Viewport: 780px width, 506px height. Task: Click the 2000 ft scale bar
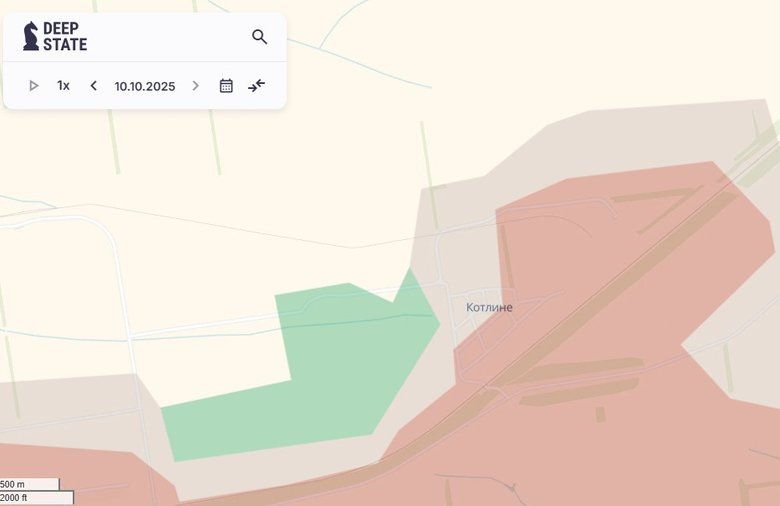(29, 497)
